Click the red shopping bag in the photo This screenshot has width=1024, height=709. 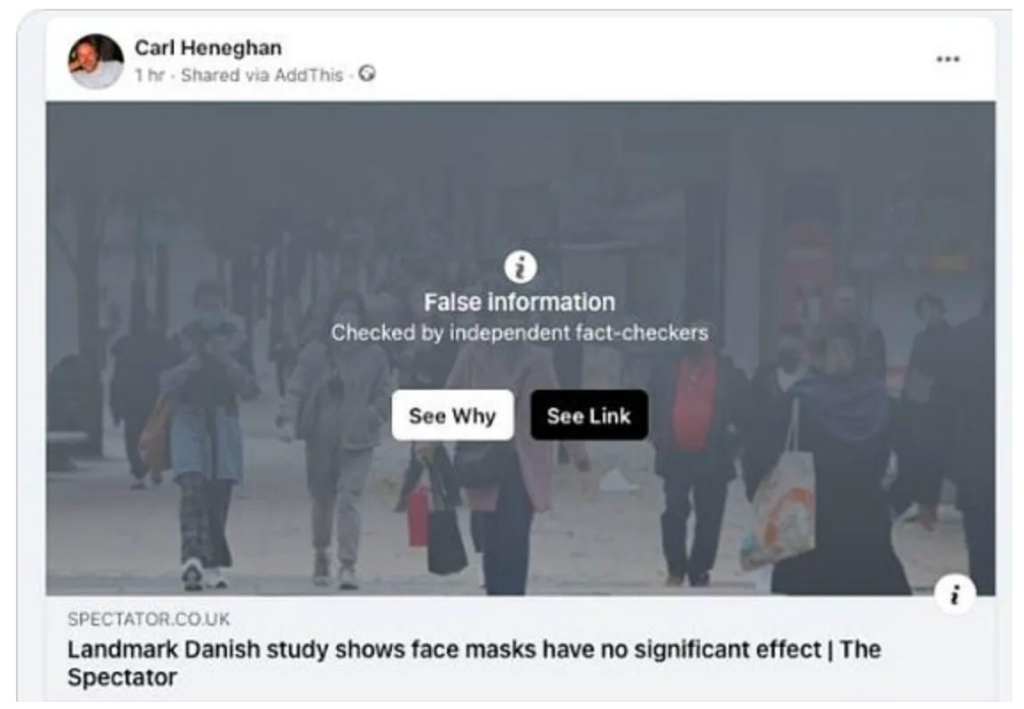(419, 516)
